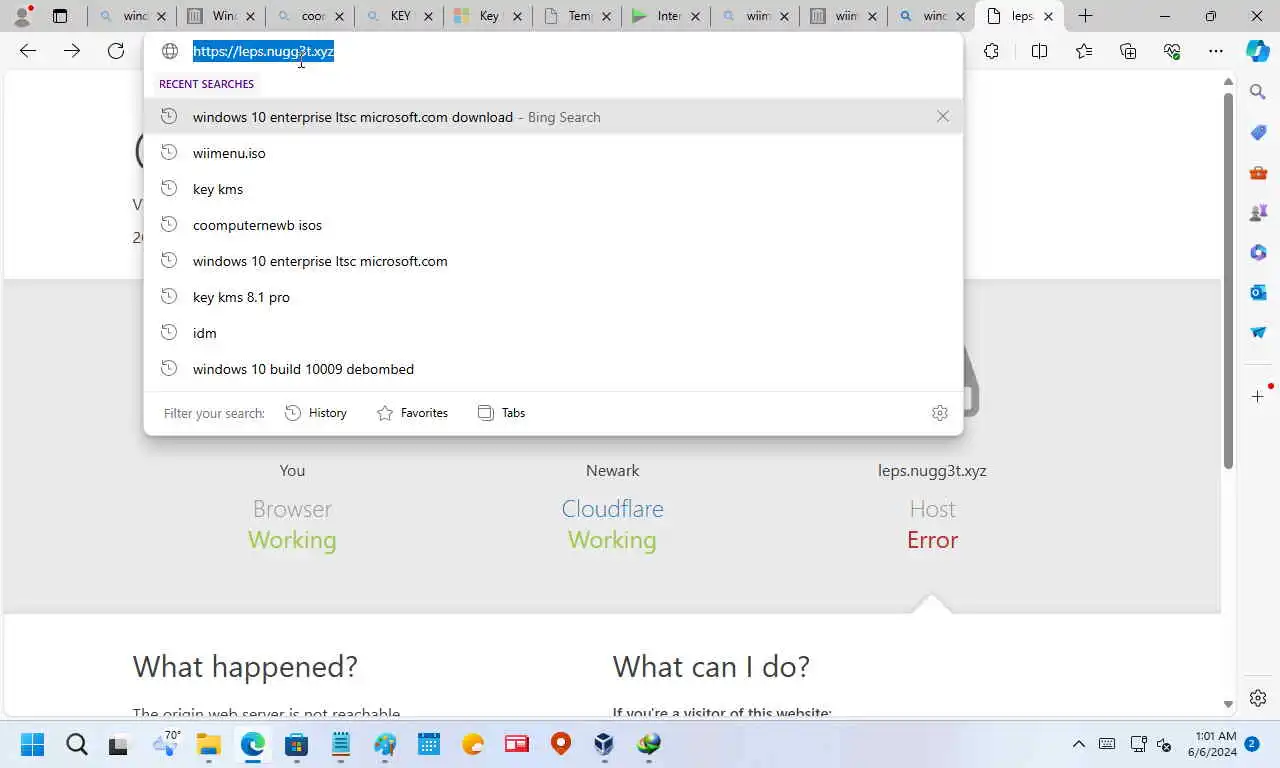Switch to the 'wiim' search tab
The image size is (1280, 768).
[755, 16]
